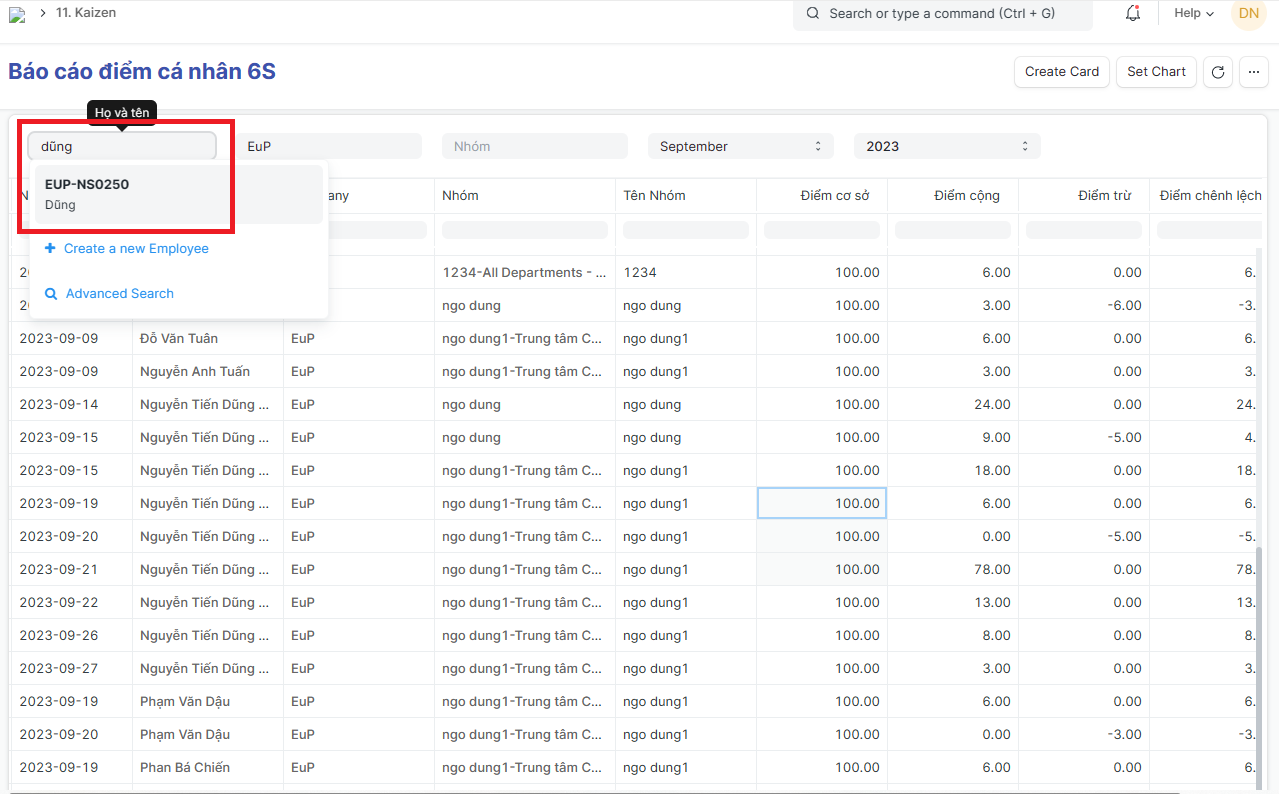Click the plus icon for new Employee
Image resolution: width=1279 pixels, height=794 pixels.
(x=50, y=249)
